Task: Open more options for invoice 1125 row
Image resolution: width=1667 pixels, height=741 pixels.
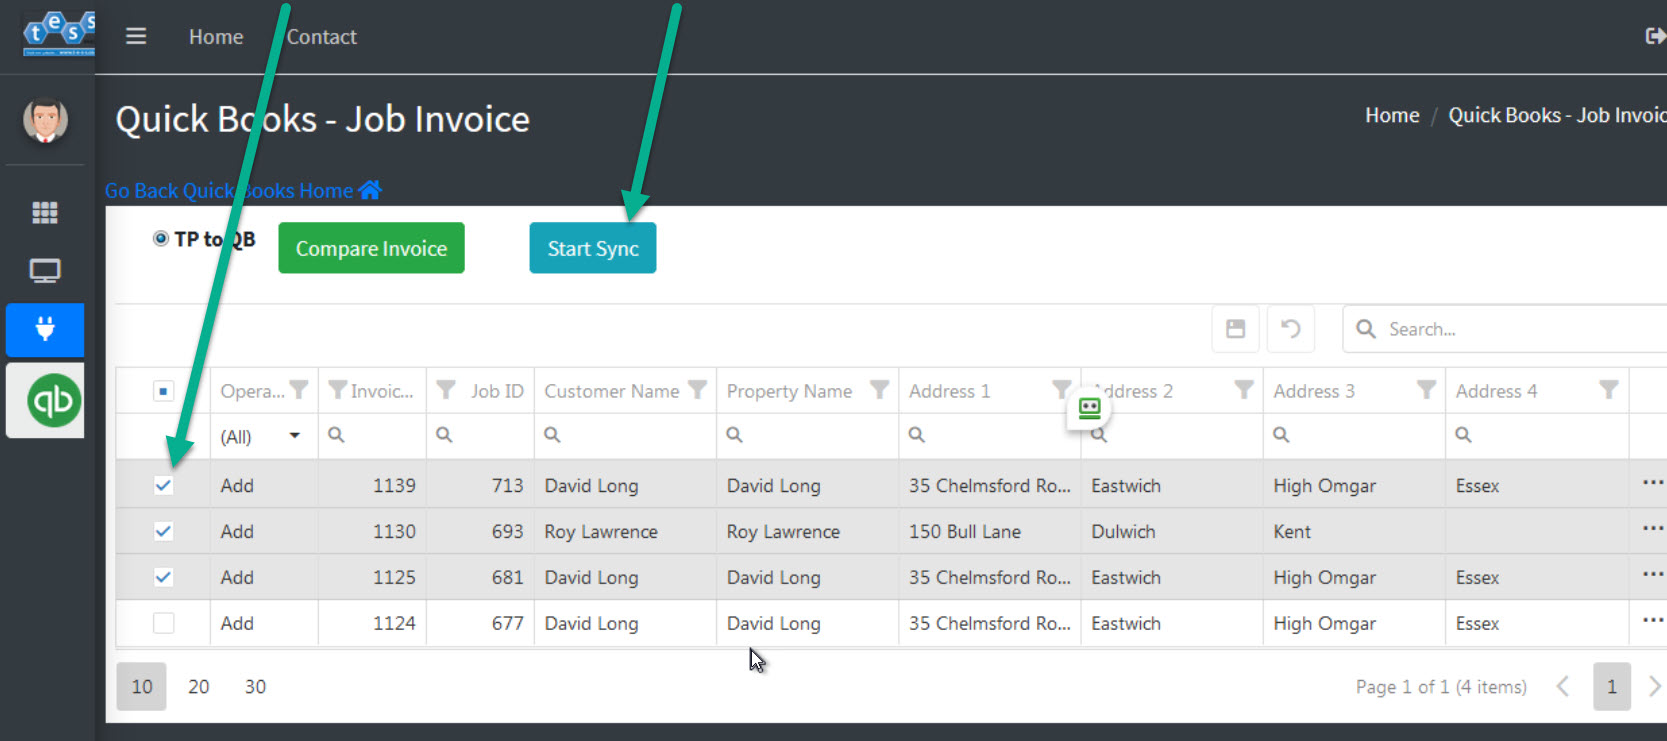Action: (x=1652, y=575)
